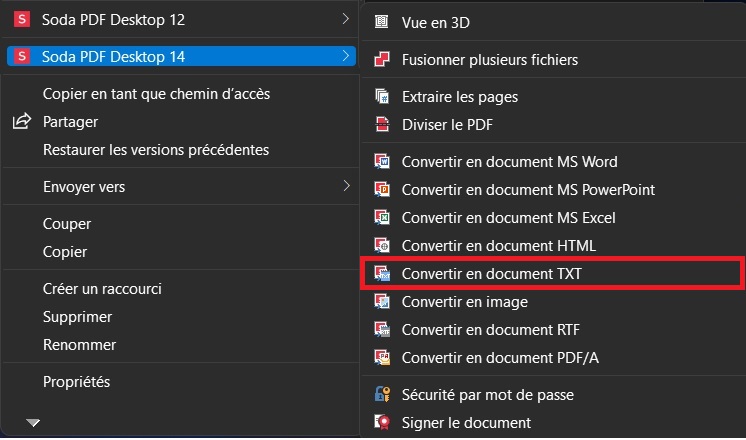Expand the Envoyer vers submenu arrow
Screen dimensions: 746x440
pyautogui.click(x=346, y=186)
